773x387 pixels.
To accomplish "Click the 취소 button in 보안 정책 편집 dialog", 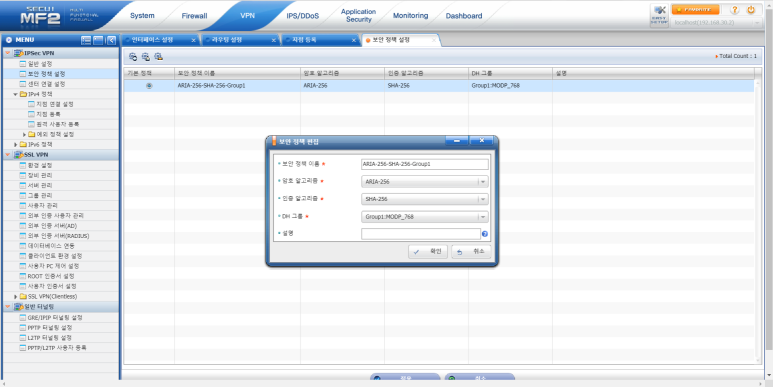I will (x=471, y=251).
